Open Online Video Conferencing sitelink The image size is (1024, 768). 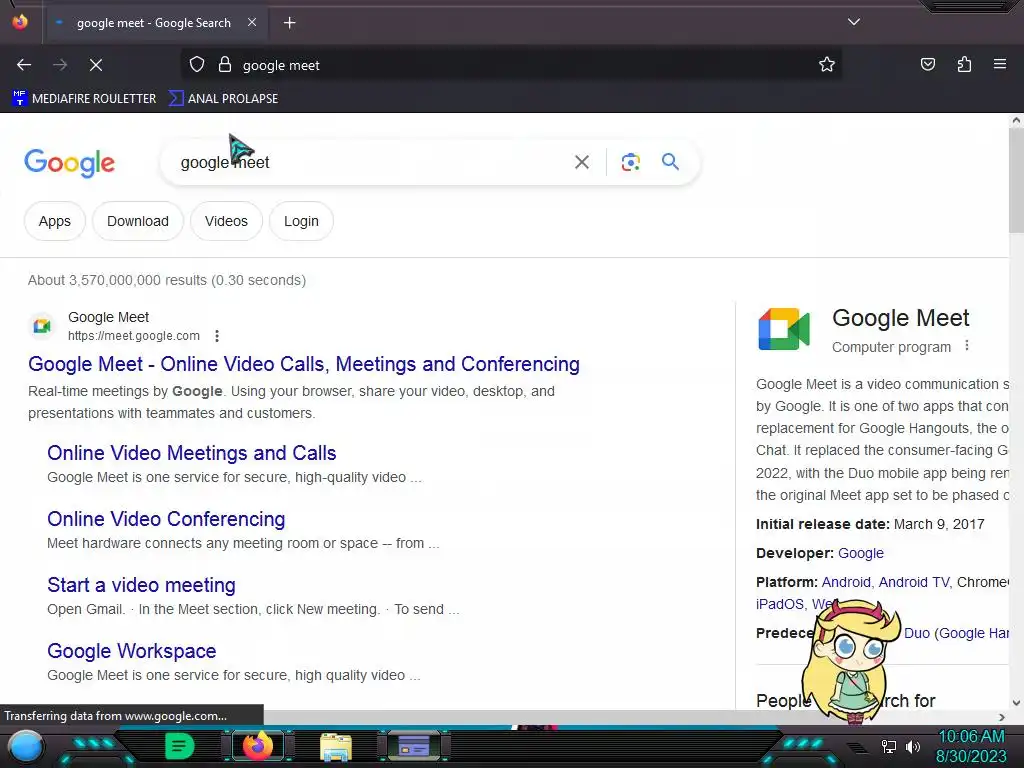tap(166, 519)
